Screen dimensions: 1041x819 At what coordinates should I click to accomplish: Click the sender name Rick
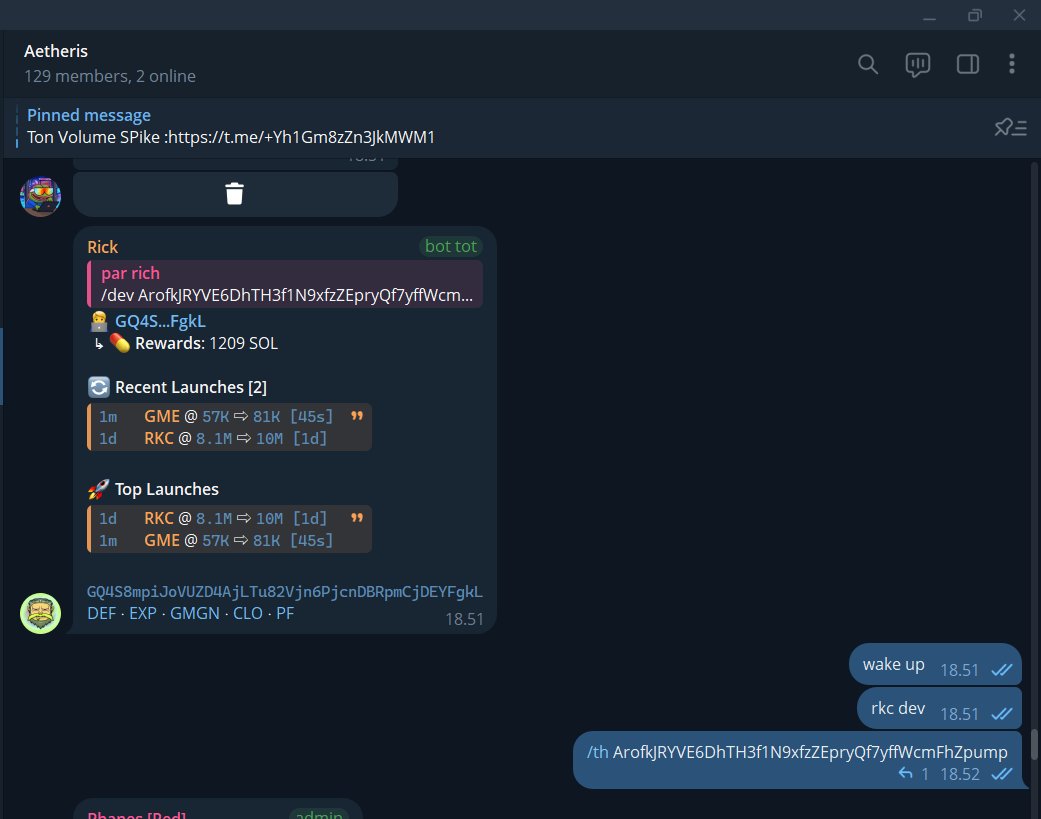click(102, 247)
